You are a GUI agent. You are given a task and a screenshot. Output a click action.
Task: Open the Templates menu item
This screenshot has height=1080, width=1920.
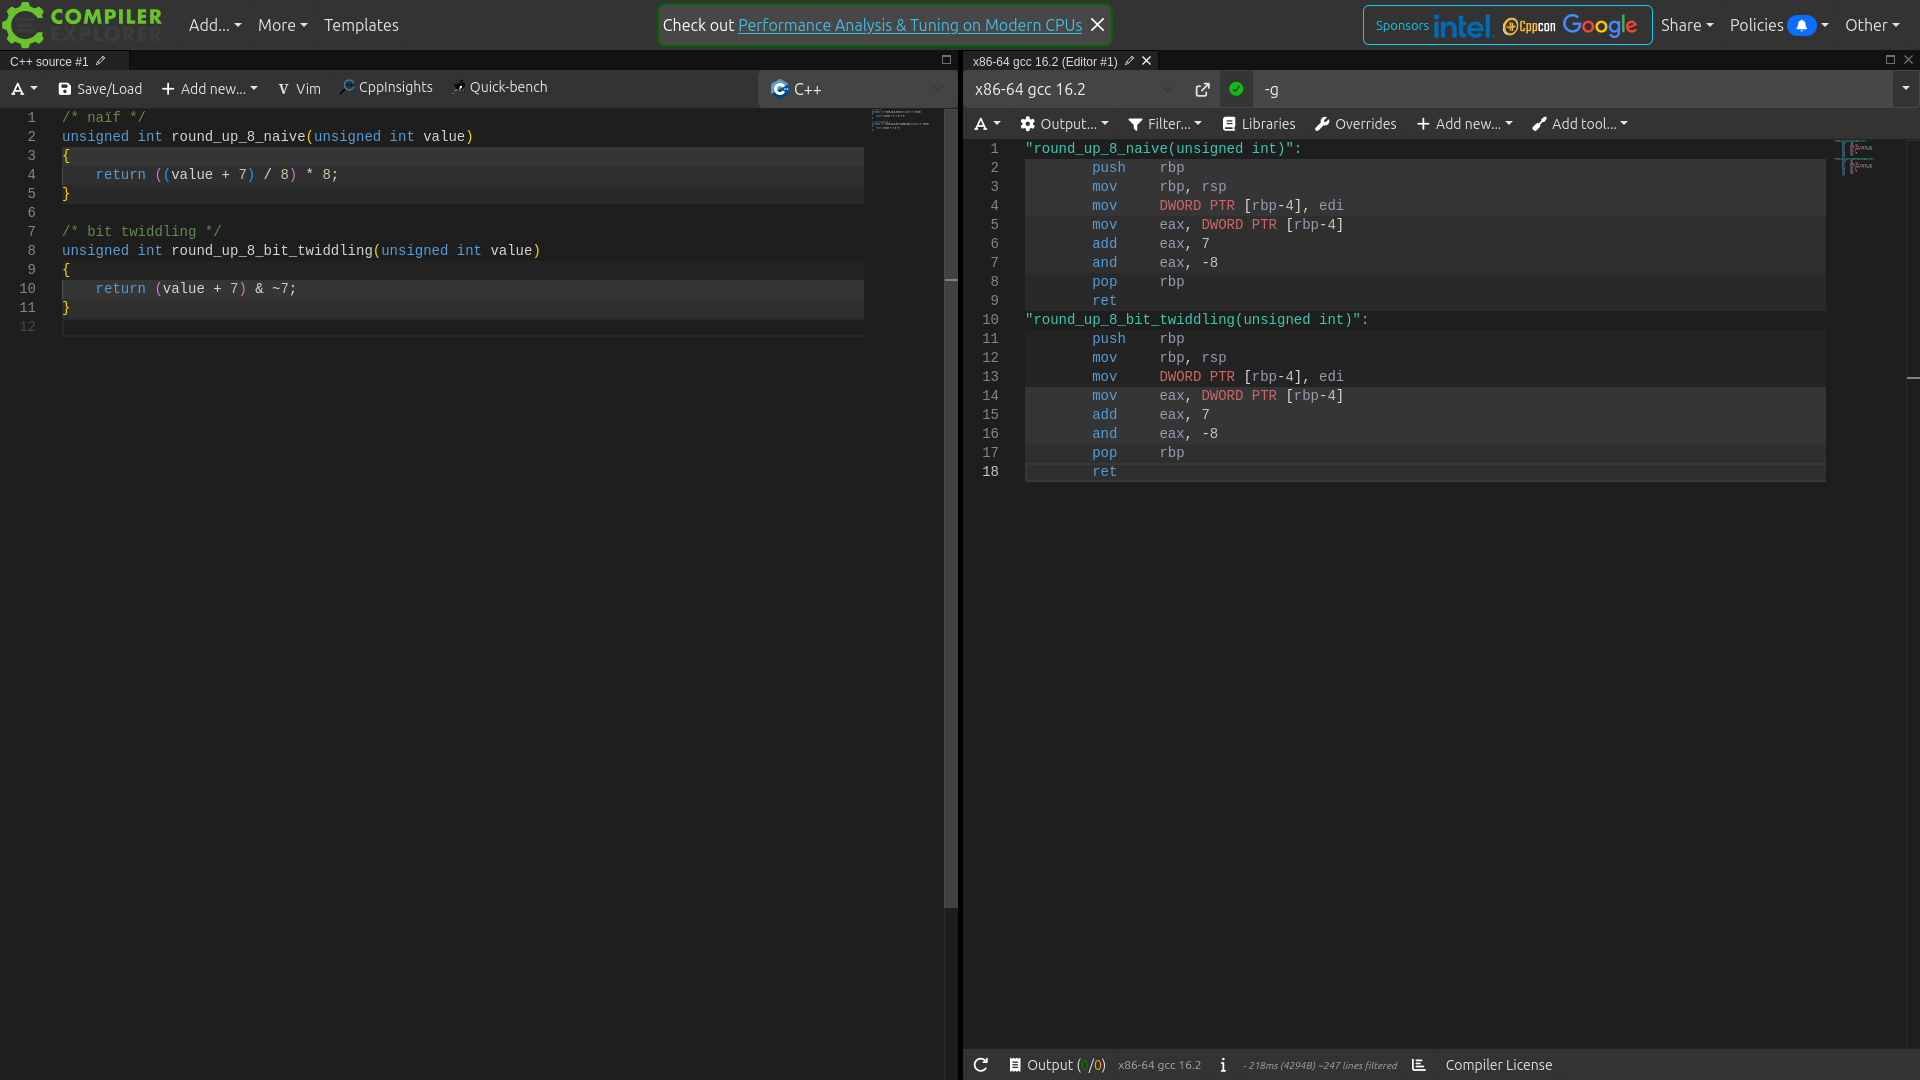361,25
